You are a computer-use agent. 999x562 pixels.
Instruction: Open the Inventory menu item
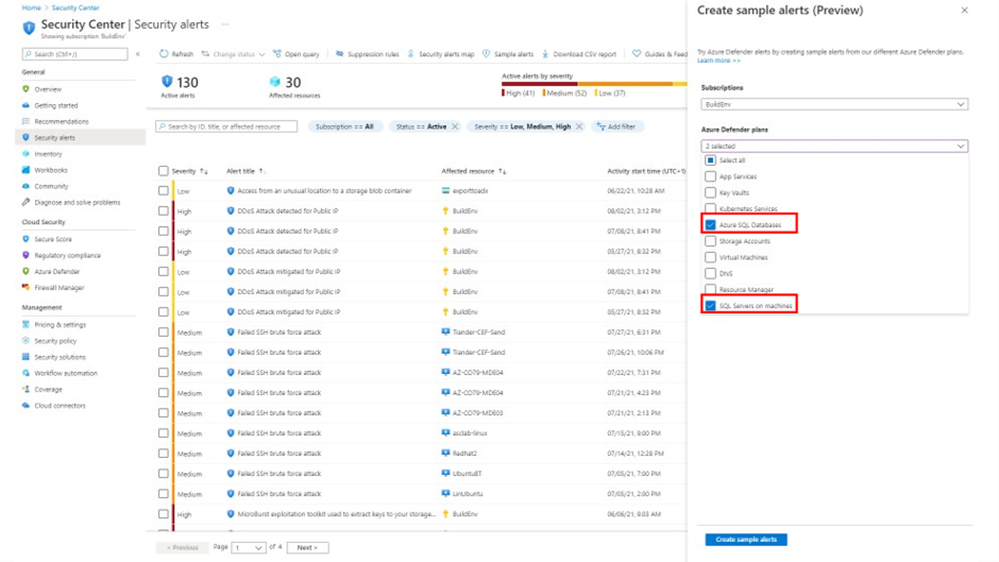coord(48,154)
